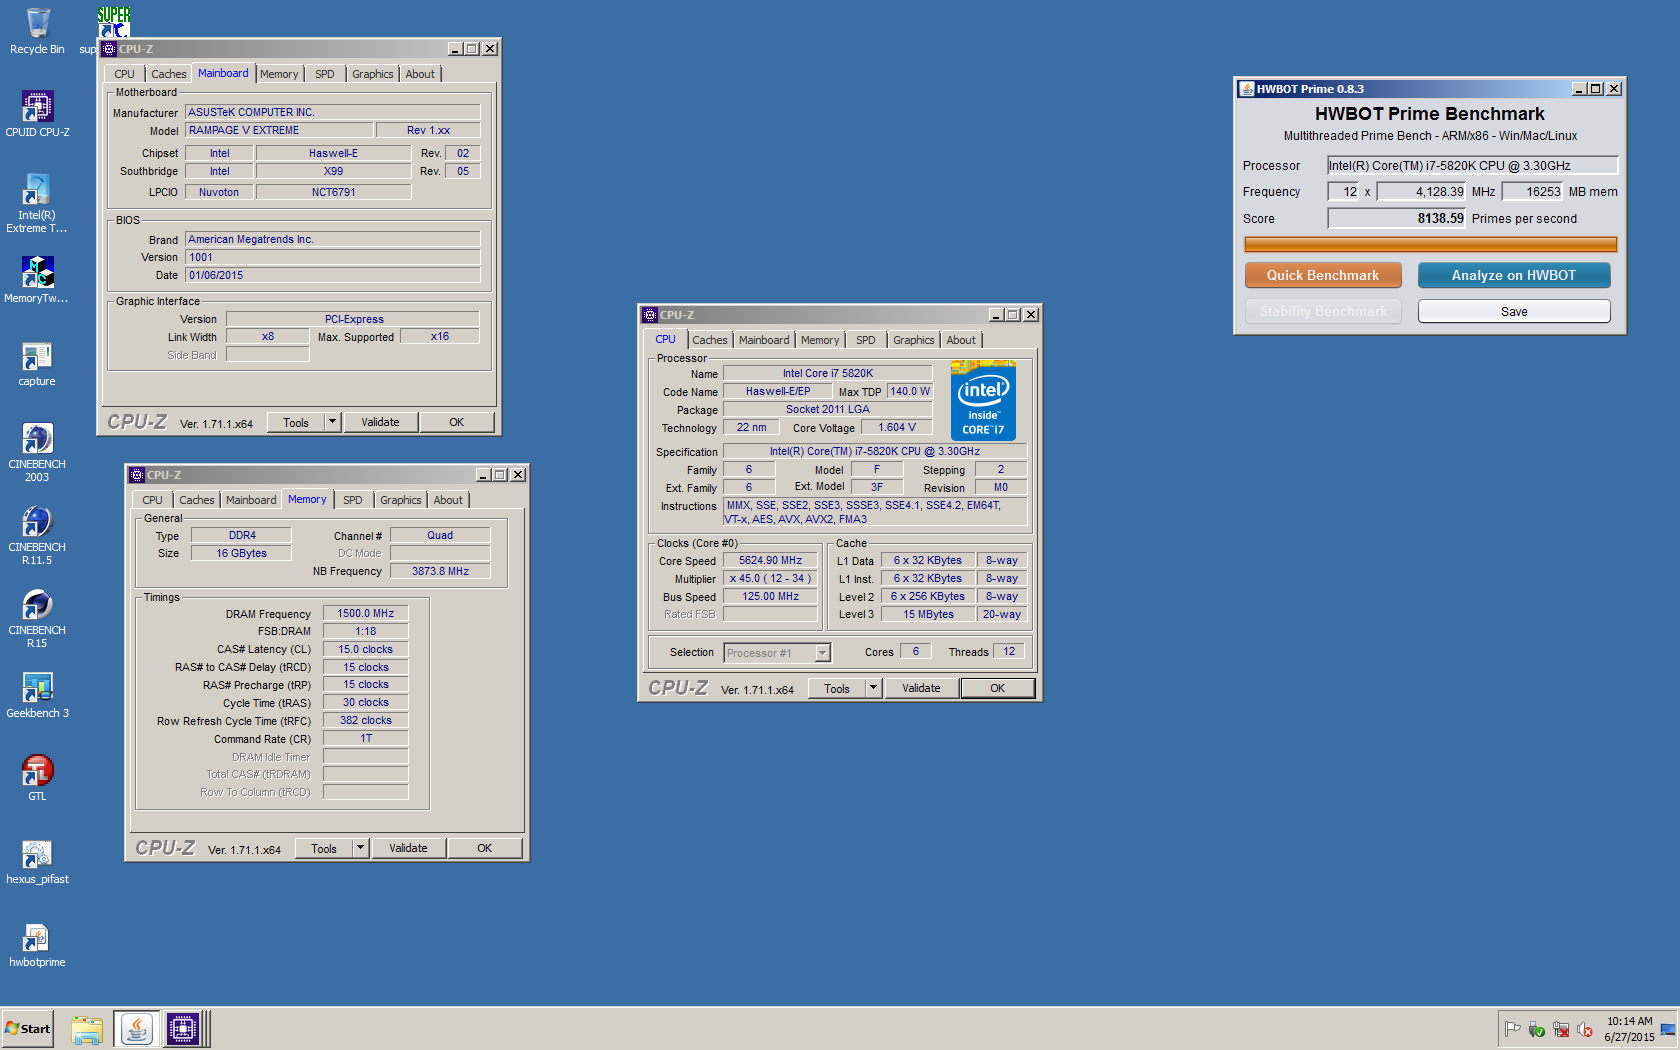Click the Core Voltage 1.604 V value

(897, 428)
